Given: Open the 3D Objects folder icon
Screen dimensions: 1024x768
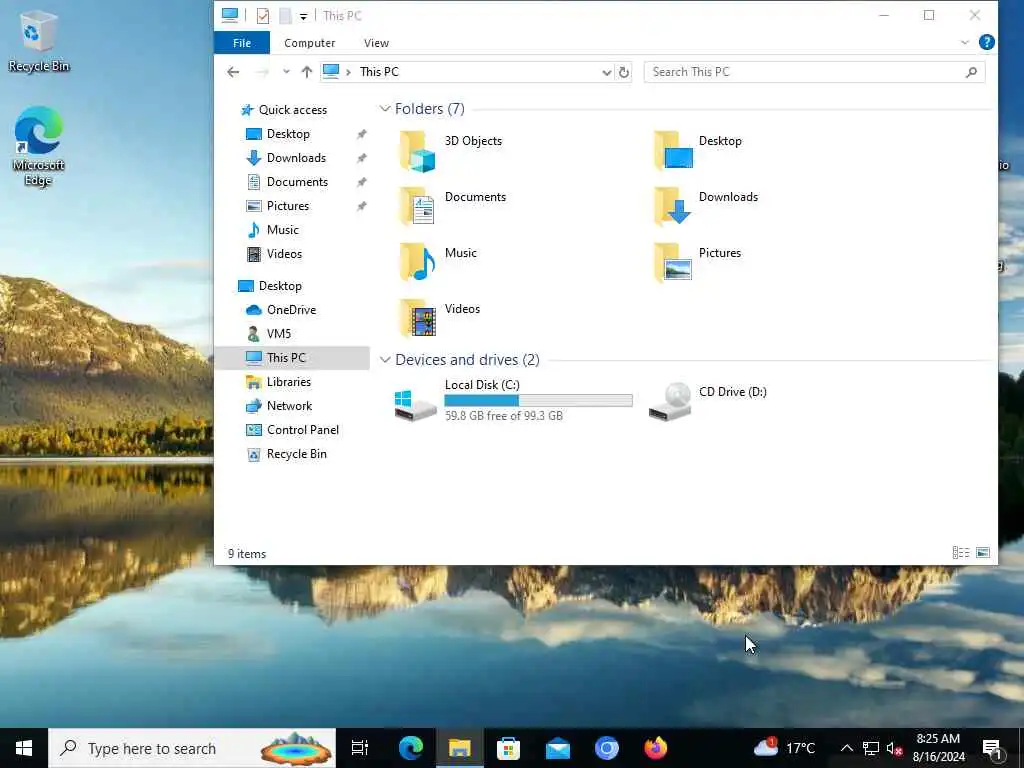Looking at the screenshot, I should point(417,152).
